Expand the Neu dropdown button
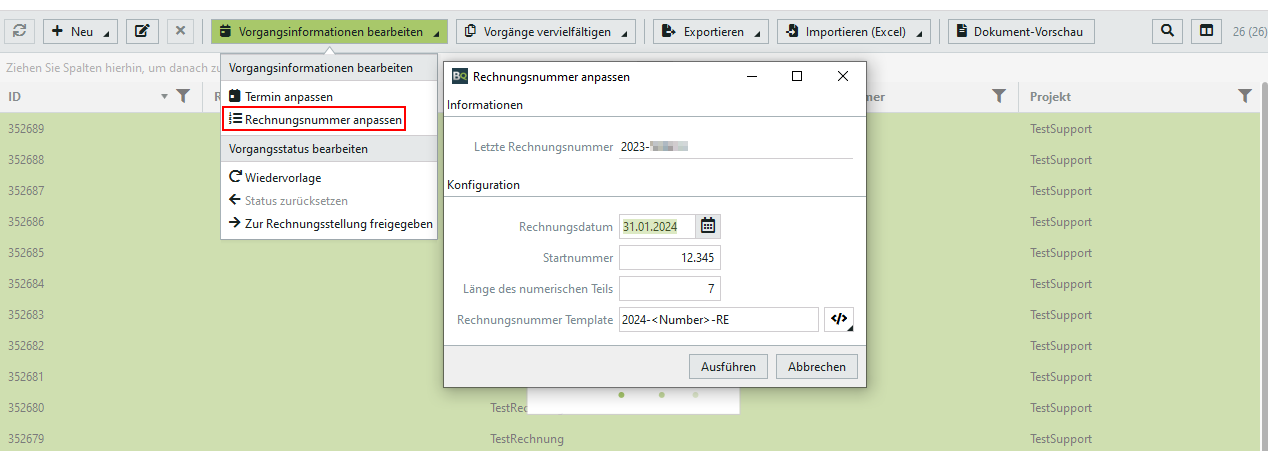The width and height of the screenshot is (1268, 451). click(x=80, y=31)
